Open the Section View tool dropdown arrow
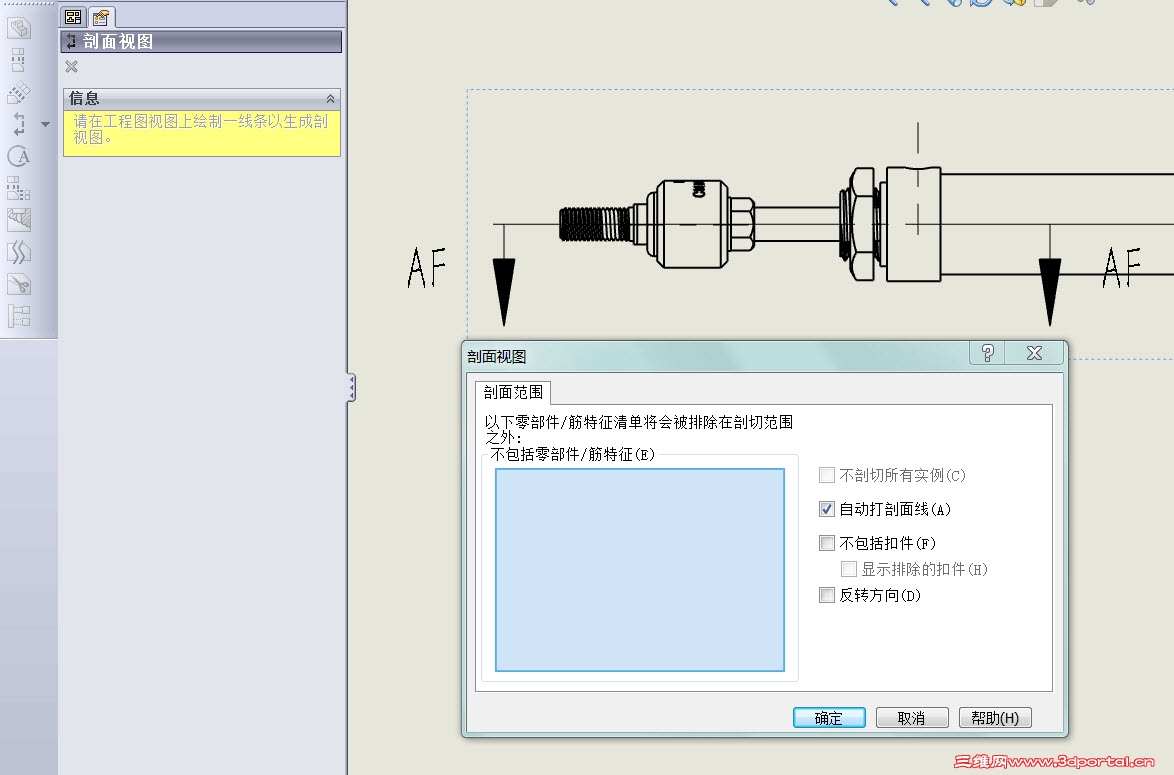 click(46, 124)
